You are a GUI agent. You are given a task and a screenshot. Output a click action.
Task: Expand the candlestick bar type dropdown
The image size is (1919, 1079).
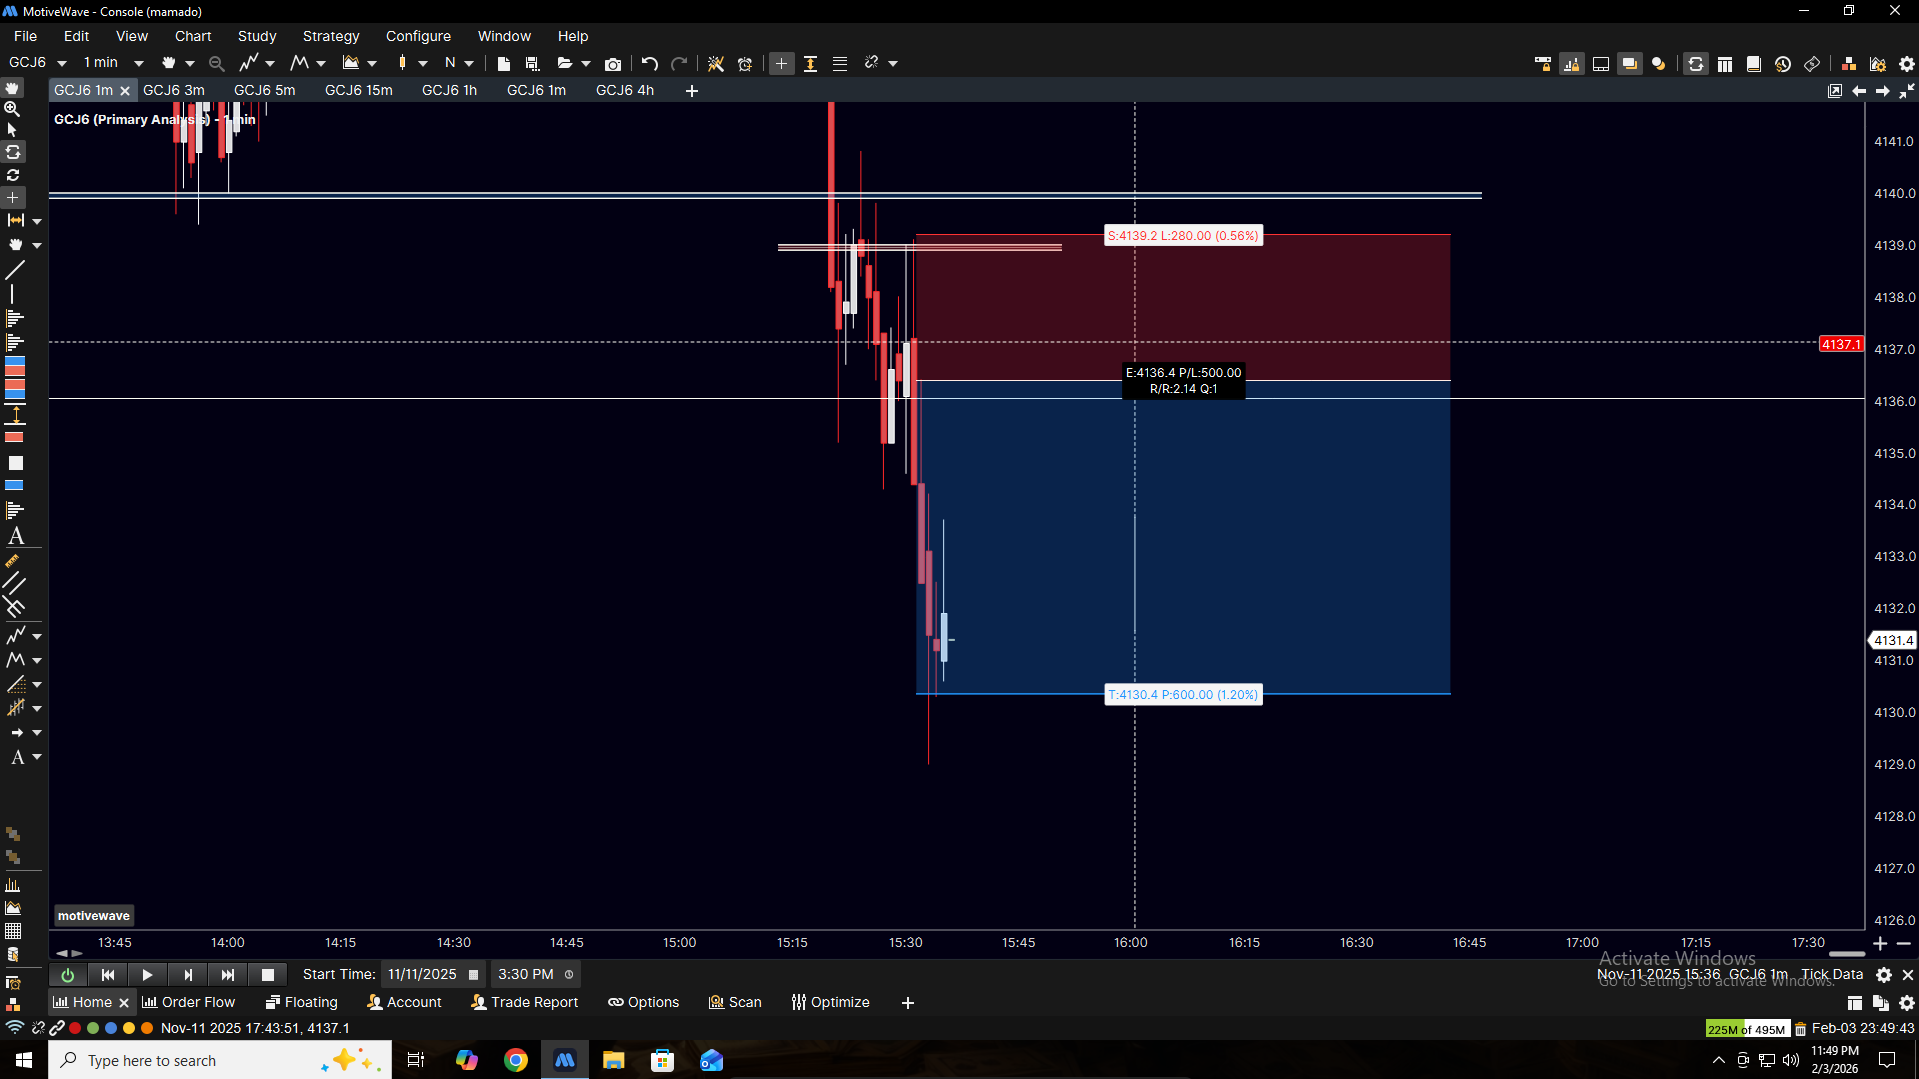(423, 63)
